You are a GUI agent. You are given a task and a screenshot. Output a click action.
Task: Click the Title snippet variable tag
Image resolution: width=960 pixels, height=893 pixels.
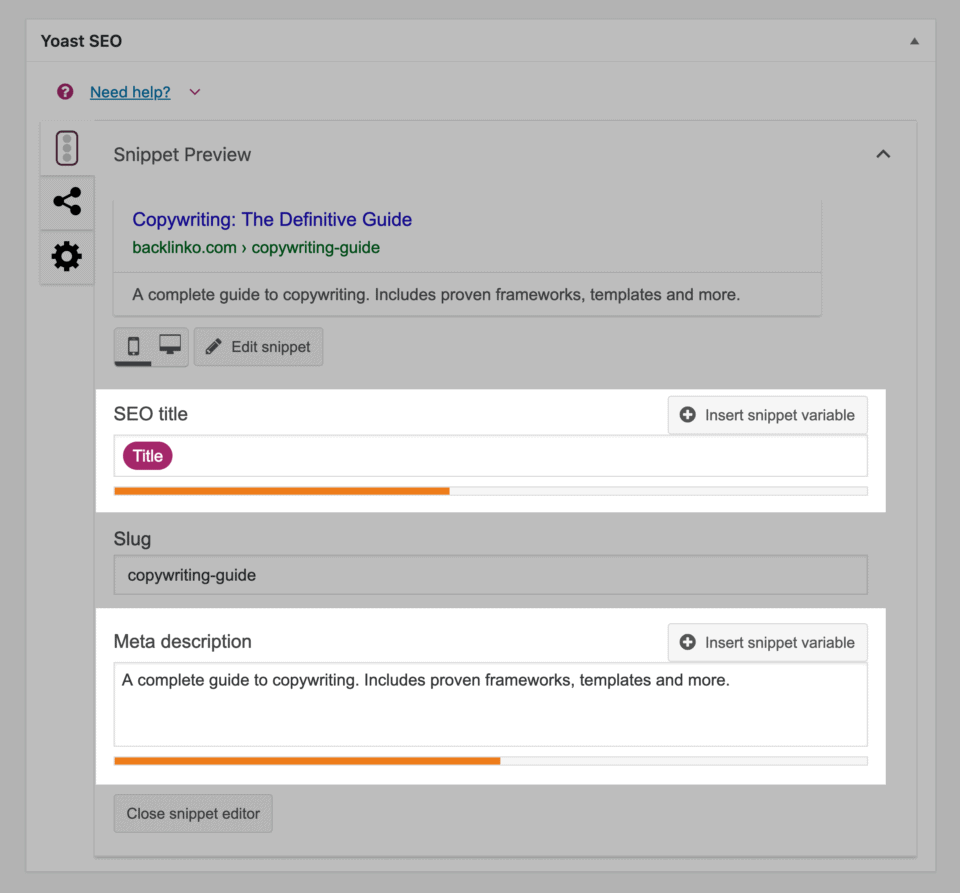point(148,456)
